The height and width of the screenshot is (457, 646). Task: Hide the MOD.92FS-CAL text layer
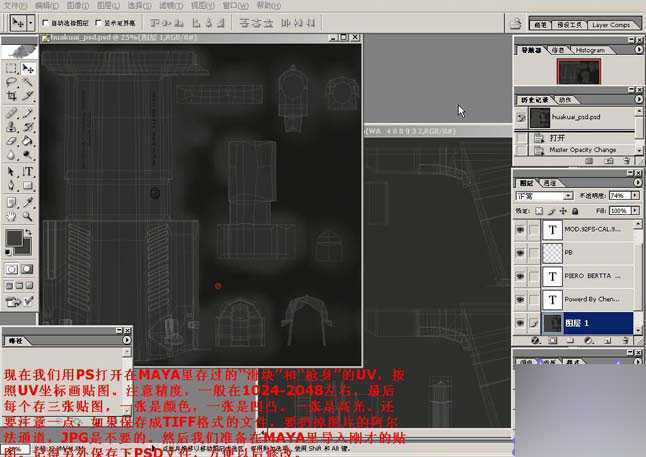pos(520,230)
